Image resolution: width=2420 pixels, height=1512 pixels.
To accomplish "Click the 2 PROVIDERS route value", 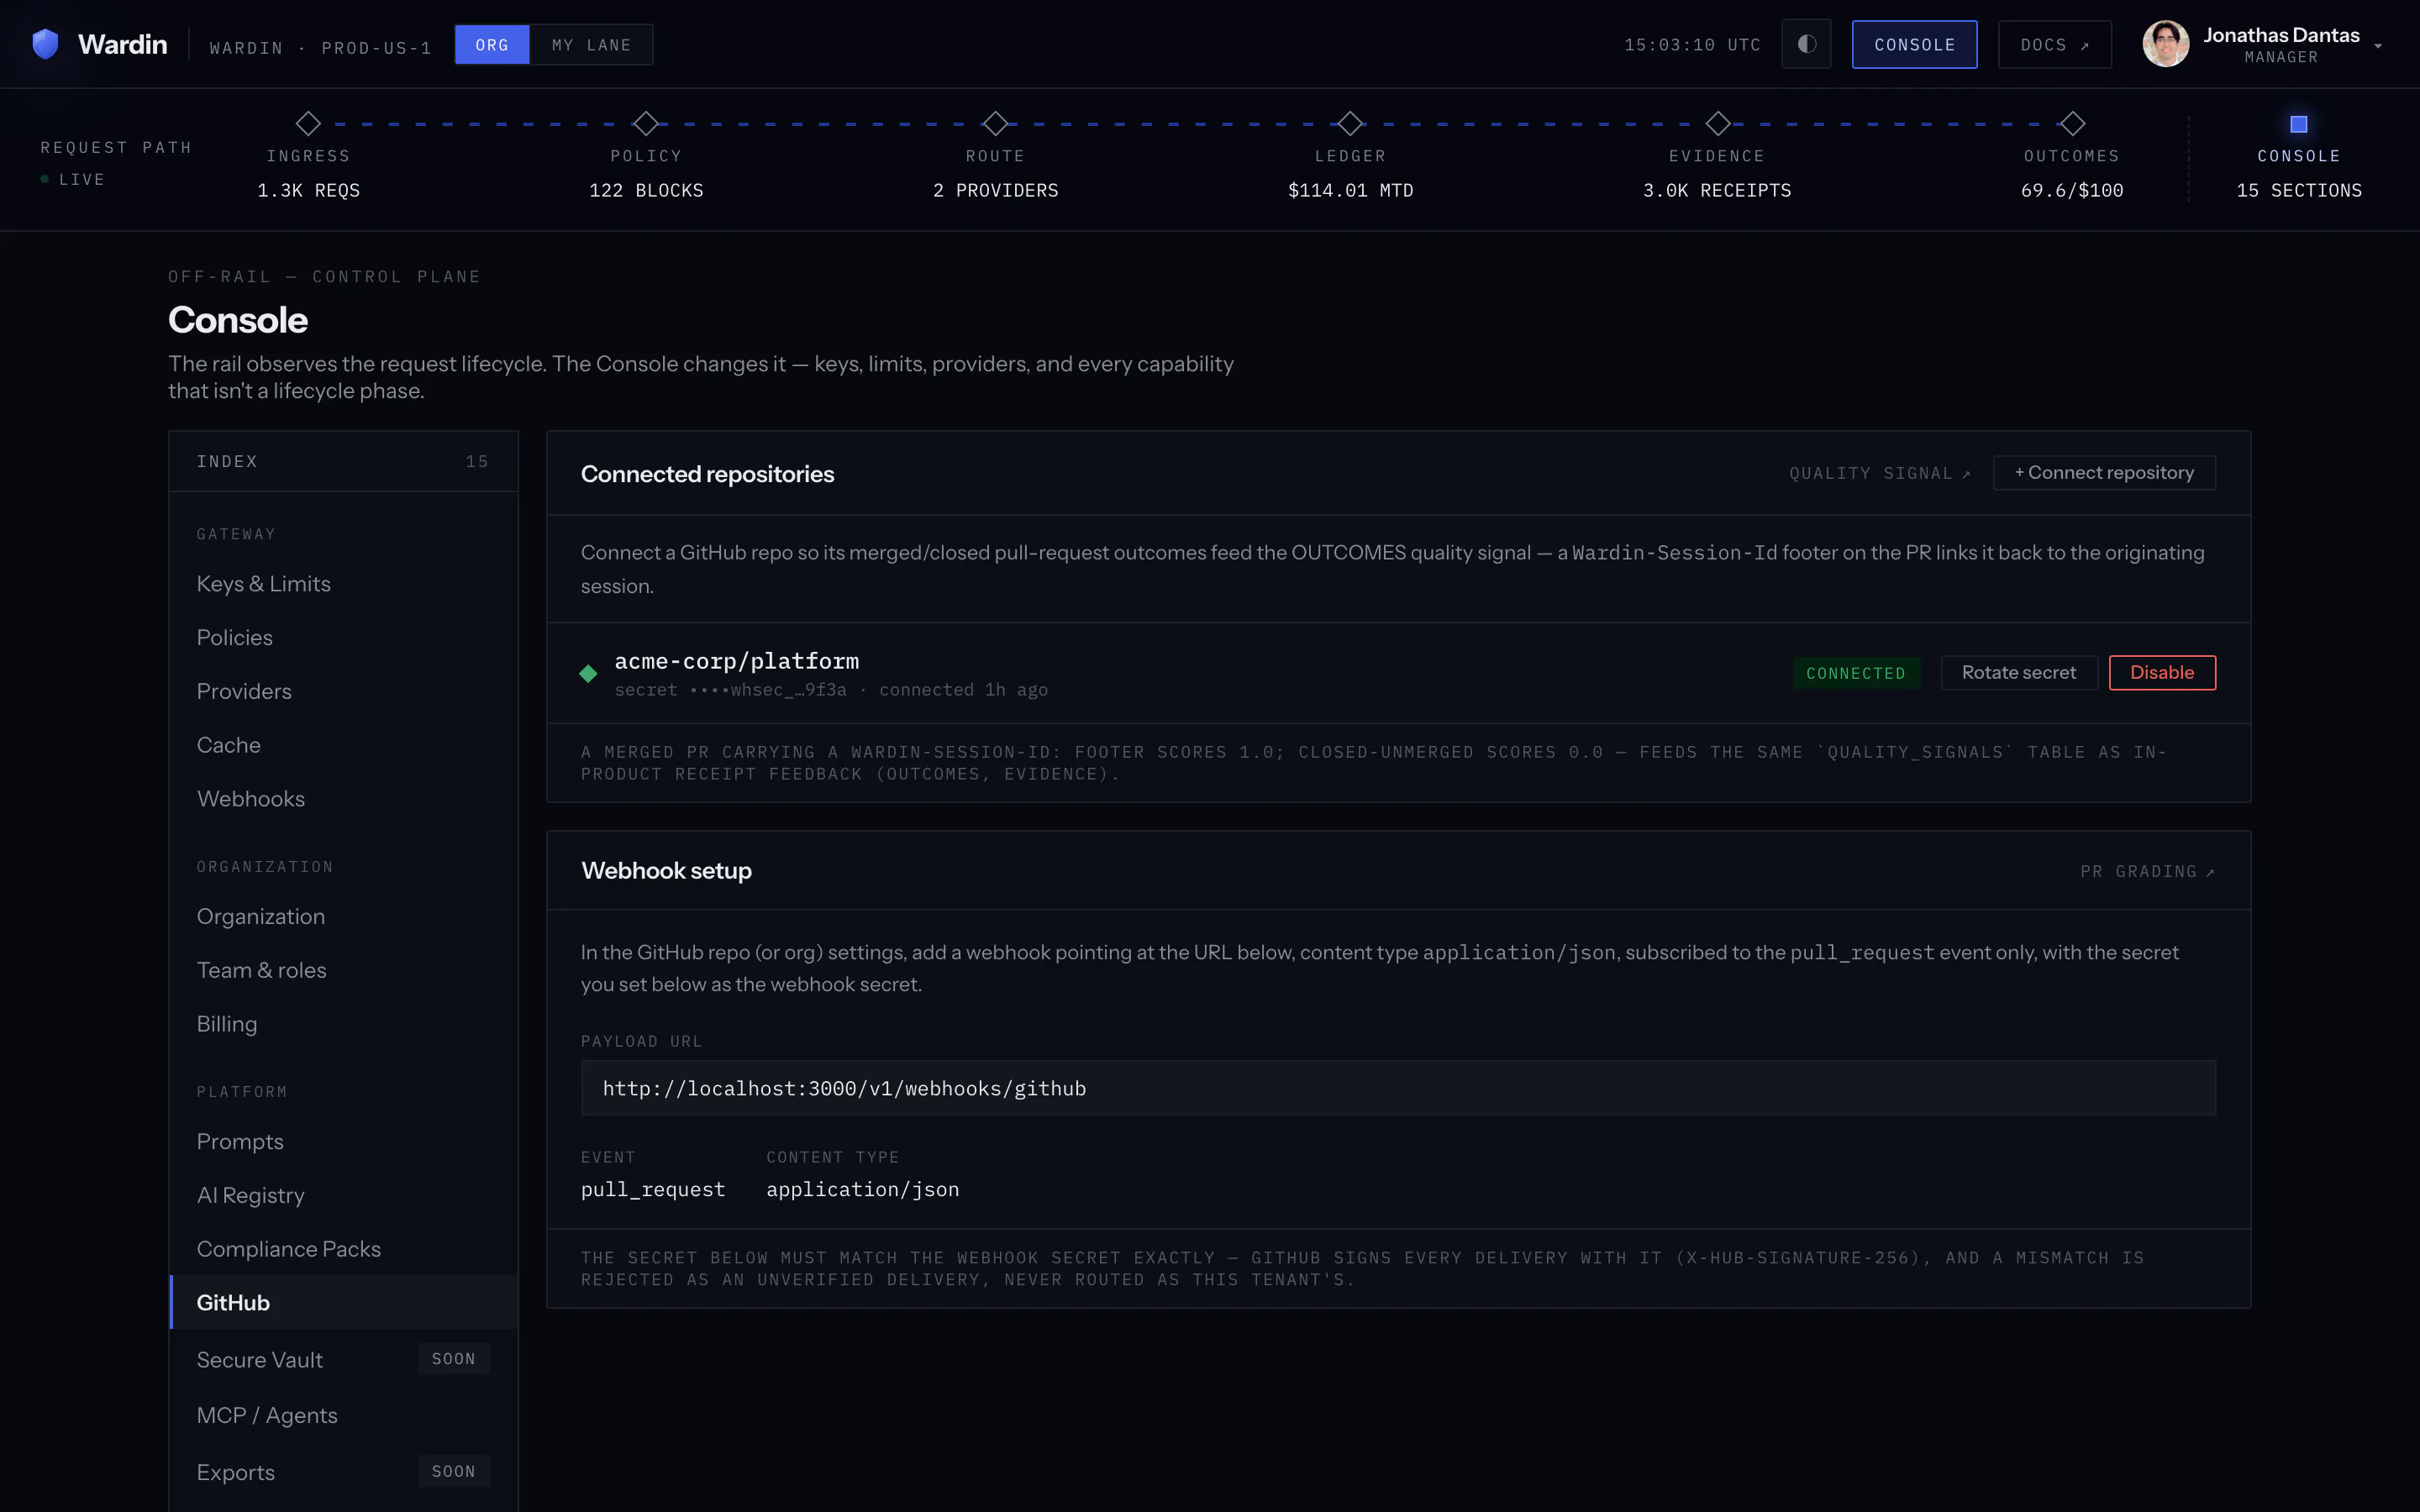I will click(x=995, y=190).
